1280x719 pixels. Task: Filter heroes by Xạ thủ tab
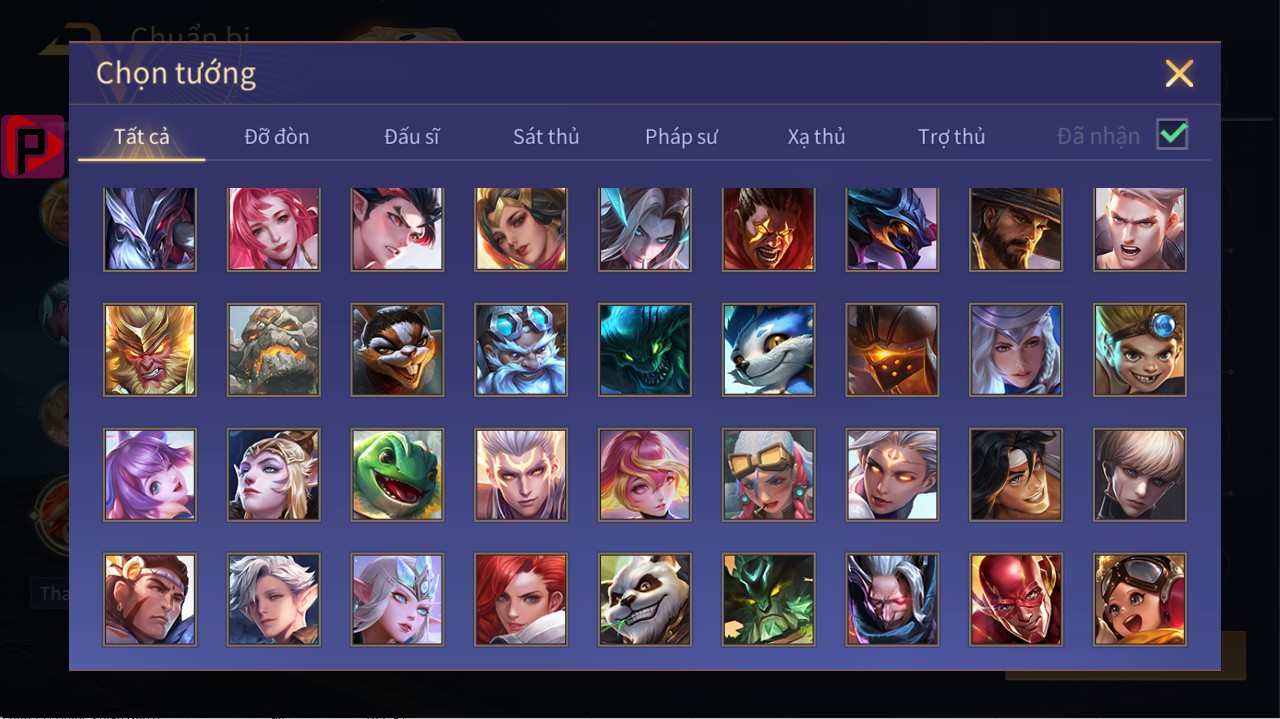(816, 136)
